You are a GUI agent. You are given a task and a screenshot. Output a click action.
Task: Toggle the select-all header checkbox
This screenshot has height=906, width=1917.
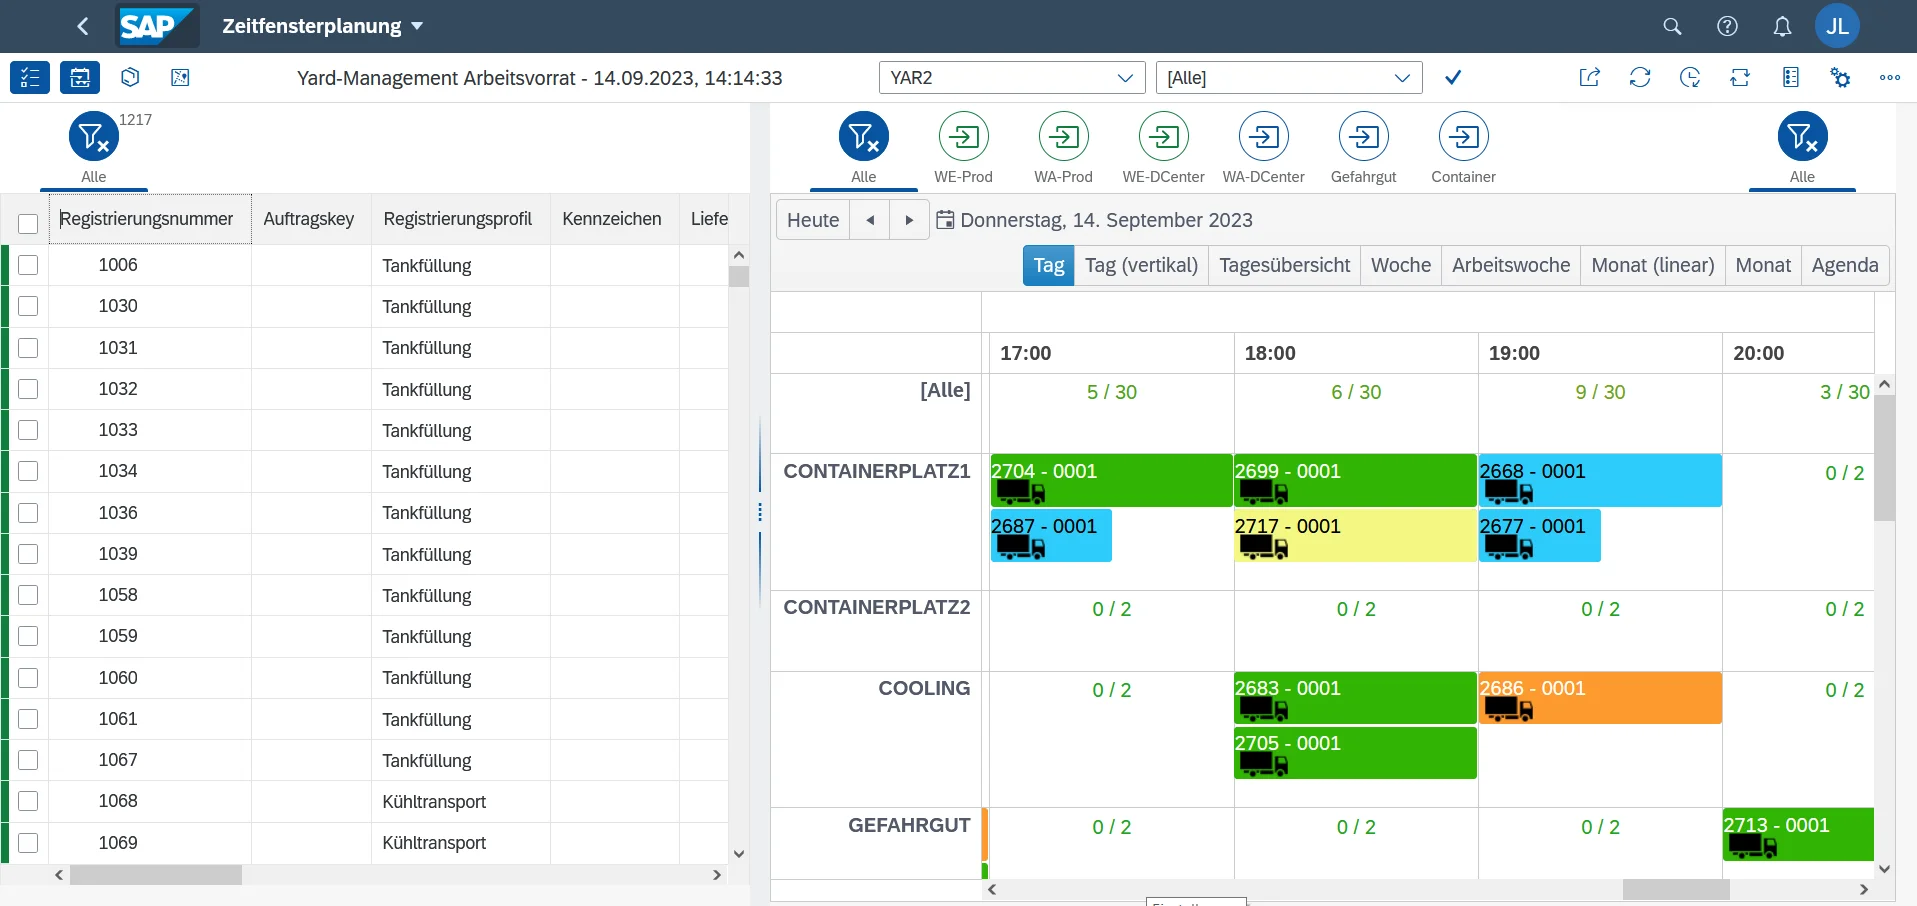(x=28, y=223)
